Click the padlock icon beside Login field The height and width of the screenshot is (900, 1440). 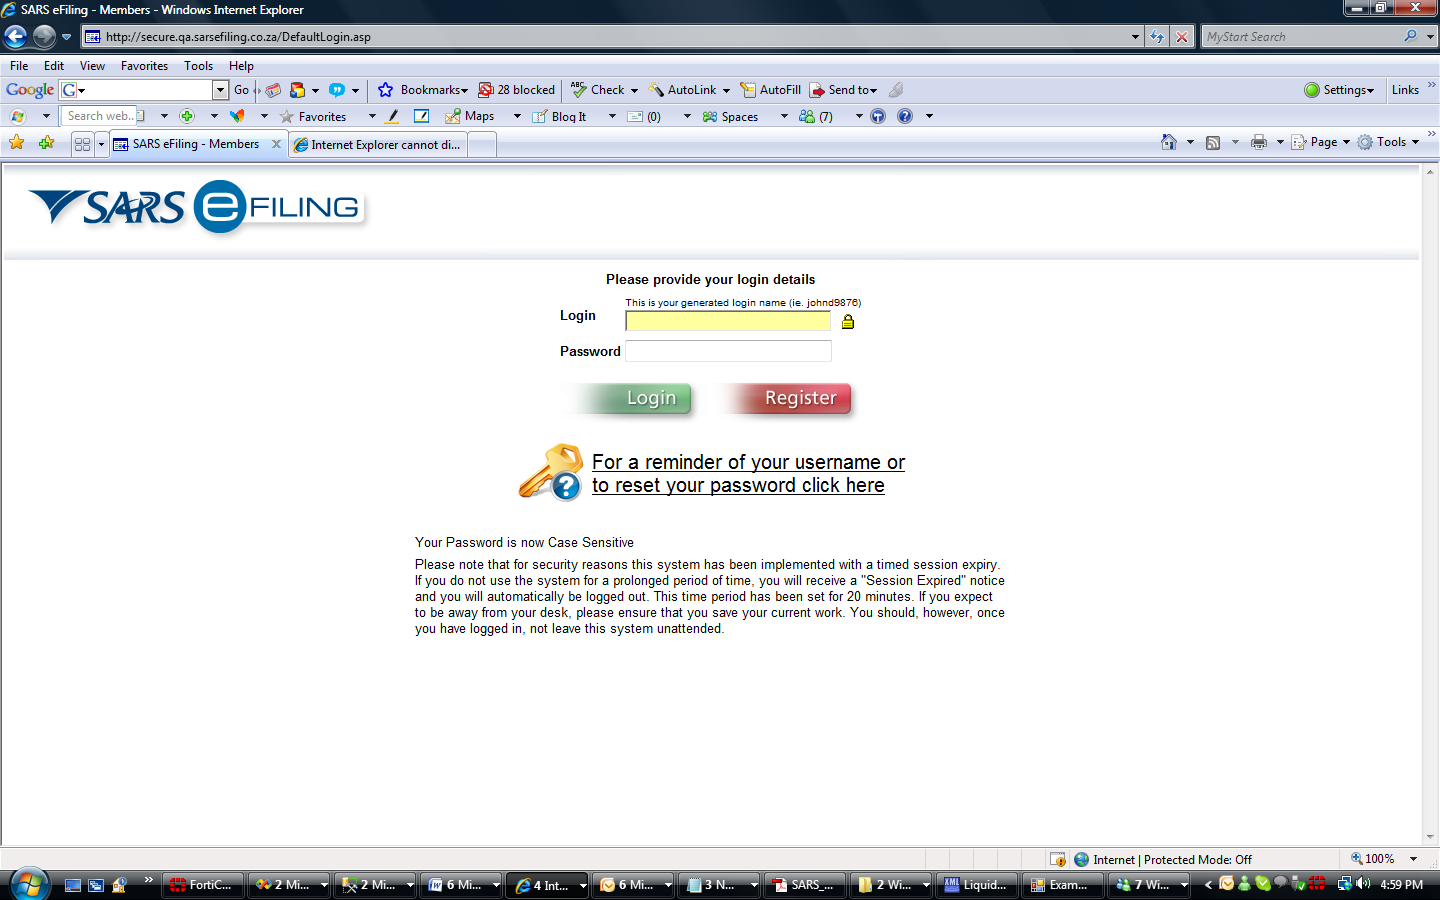pyautogui.click(x=848, y=321)
